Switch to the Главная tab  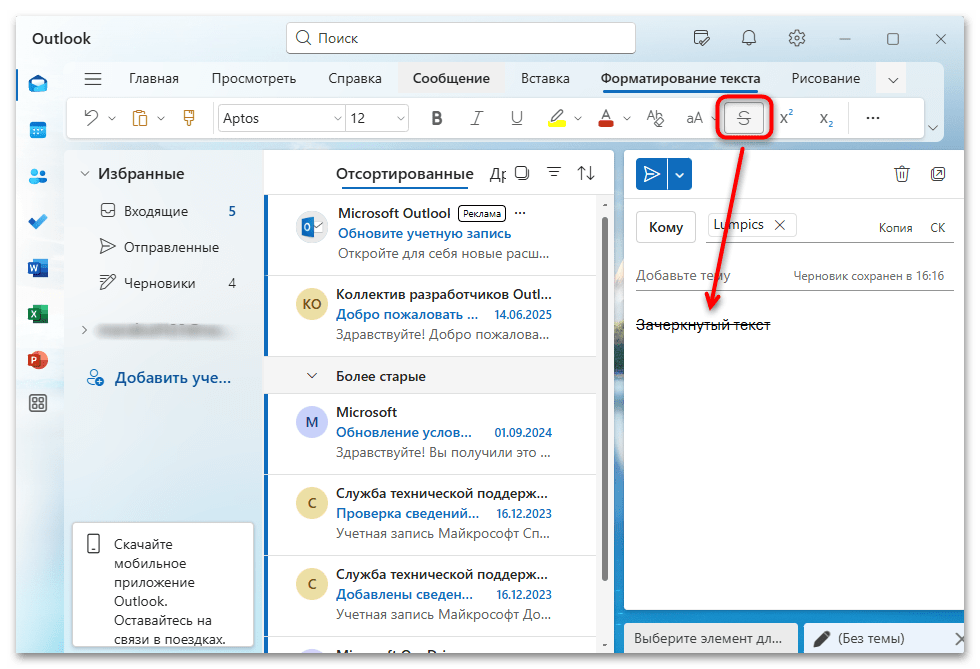pos(154,79)
